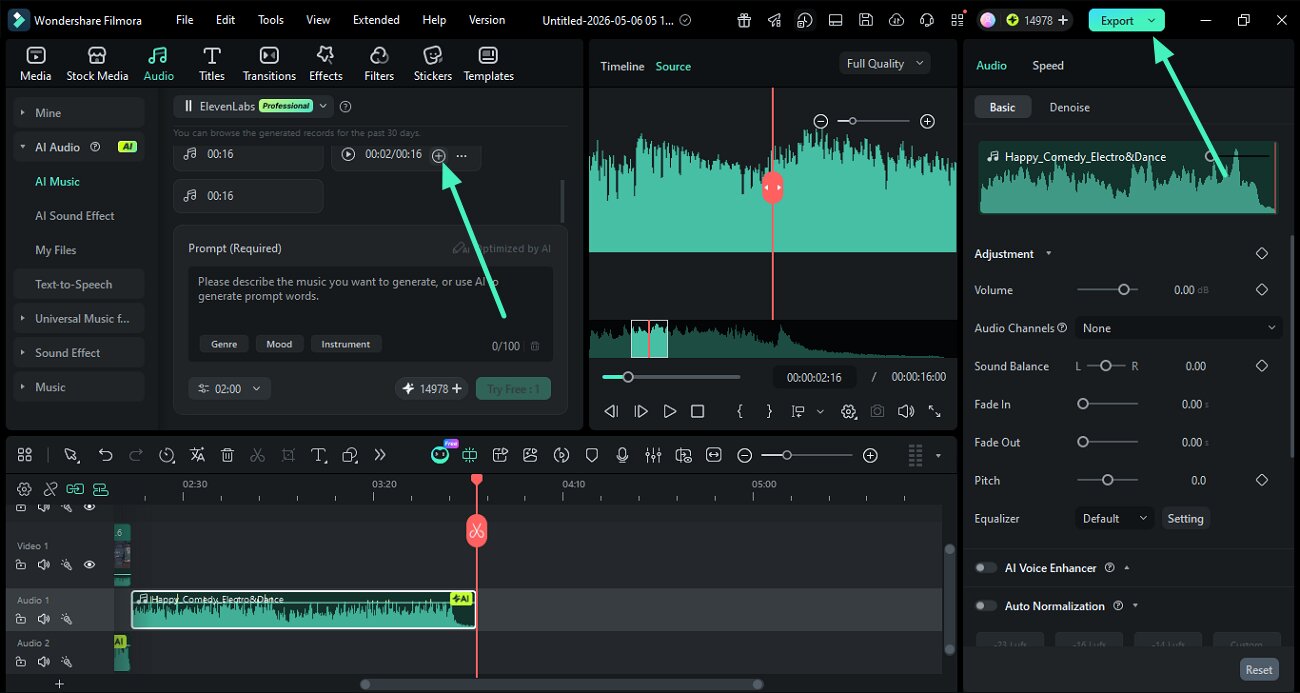
Task: Open the Full Quality dropdown
Action: pyautogui.click(x=885, y=63)
